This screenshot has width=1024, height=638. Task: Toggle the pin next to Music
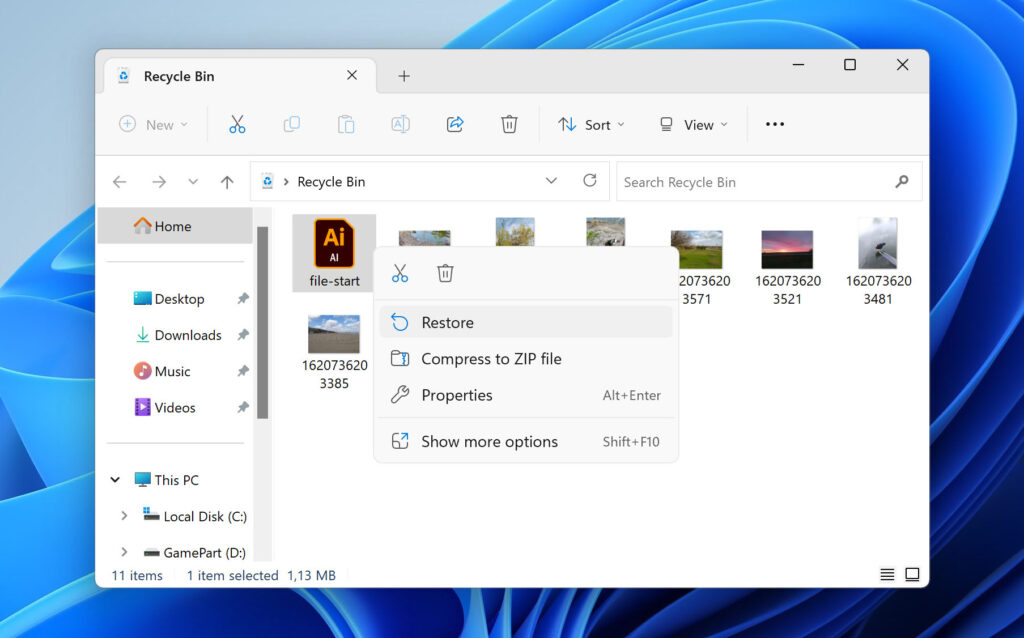242,371
